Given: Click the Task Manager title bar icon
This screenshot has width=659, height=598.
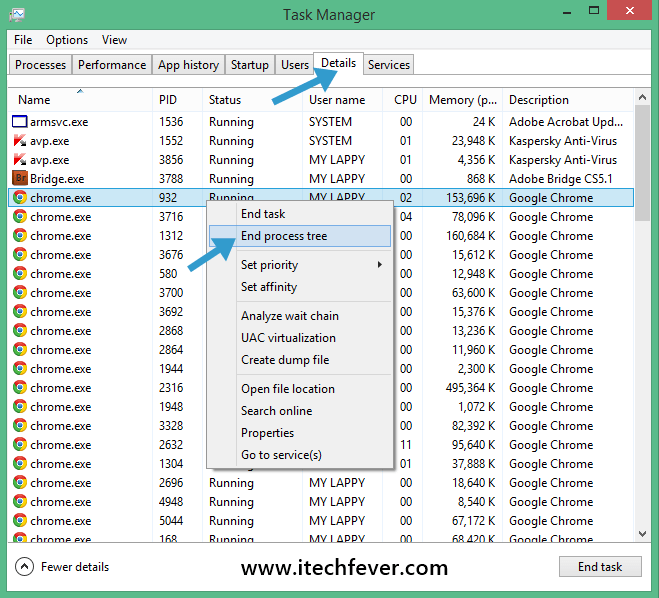Looking at the screenshot, I should click(17, 15).
